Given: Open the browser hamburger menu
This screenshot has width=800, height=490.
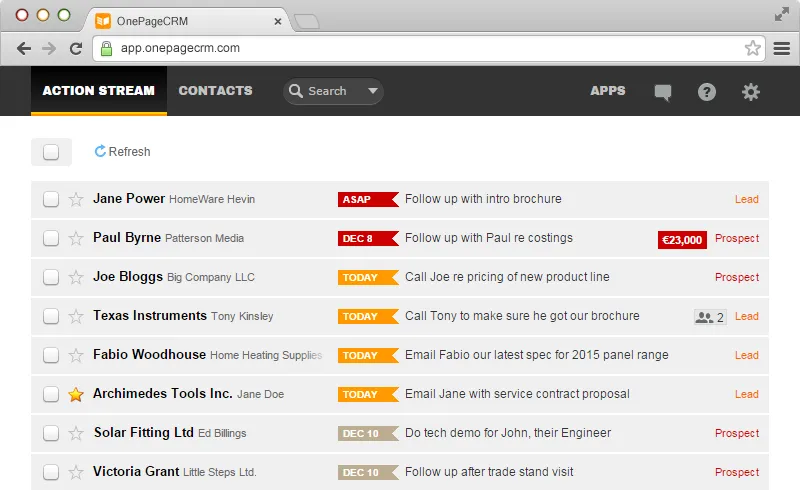Looking at the screenshot, I should [x=782, y=48].
